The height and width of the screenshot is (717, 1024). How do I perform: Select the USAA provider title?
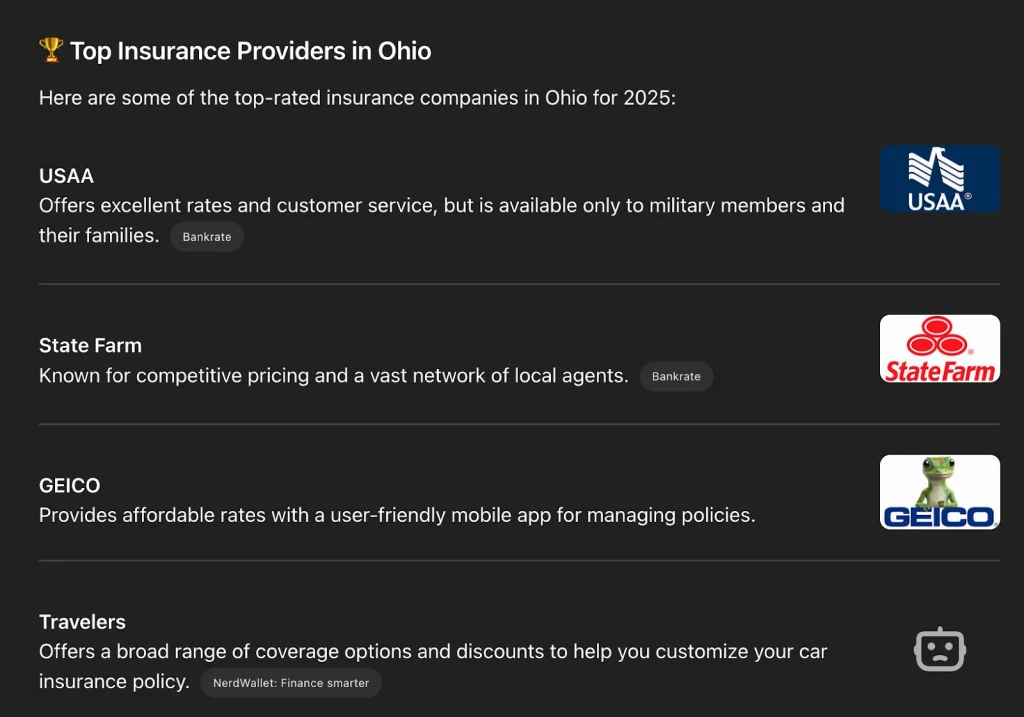pos(67,176)
